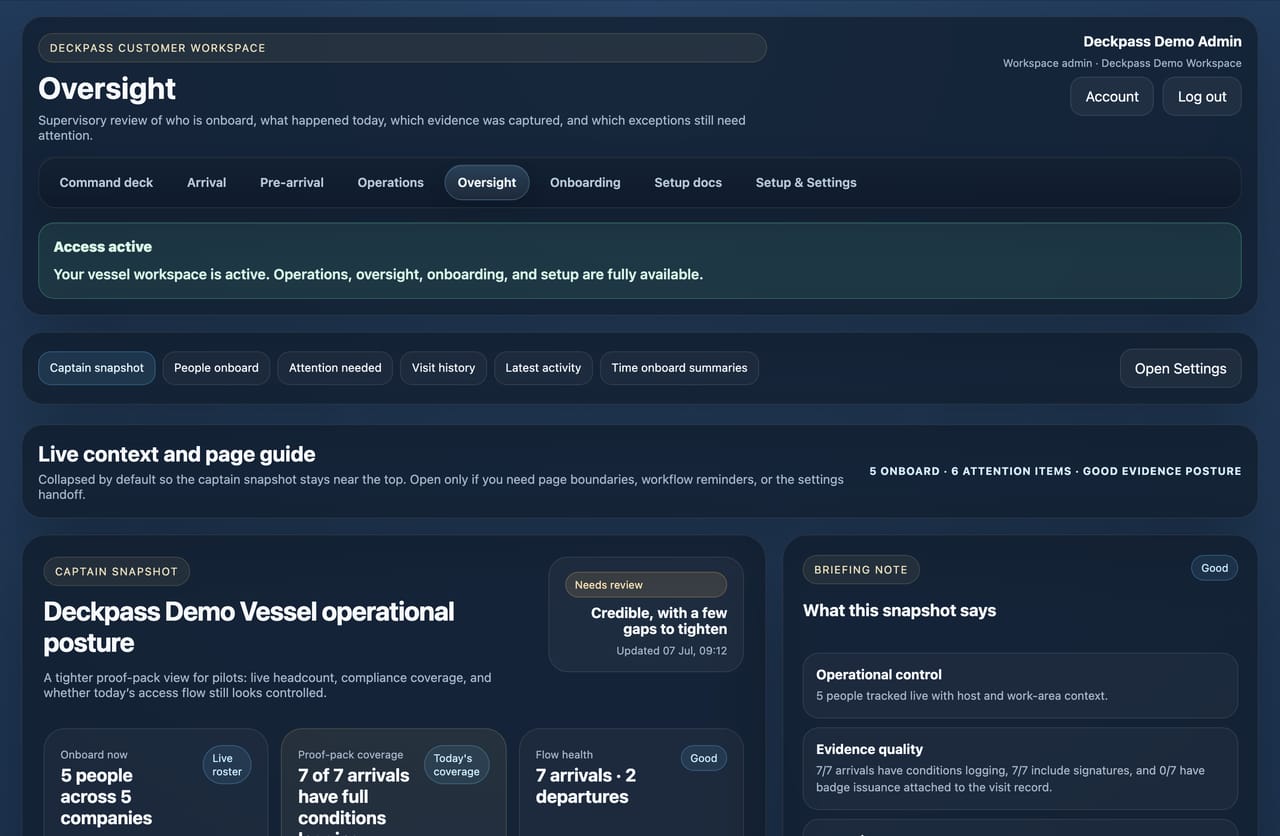Screen dimensions: 1280x836
Task: Click the Credible, with a few gaps text
Action: 659,621
